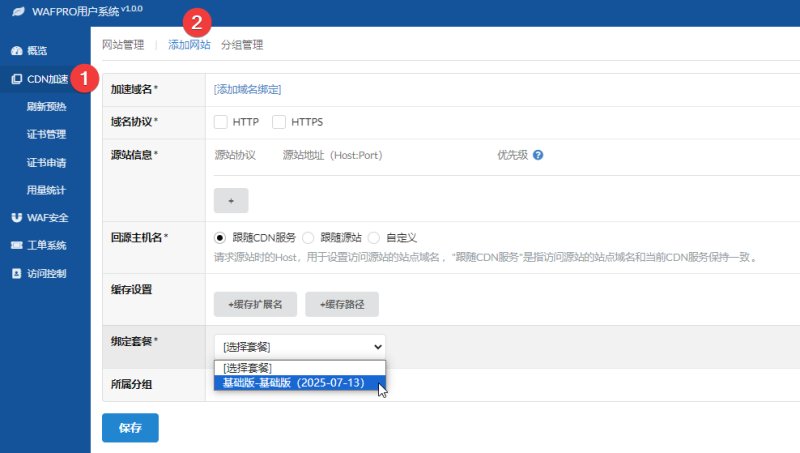Viewport: 800px width, 453px height.
Task: Click the WAFPRO leaf logo icon
Action: tap(18, 11)
